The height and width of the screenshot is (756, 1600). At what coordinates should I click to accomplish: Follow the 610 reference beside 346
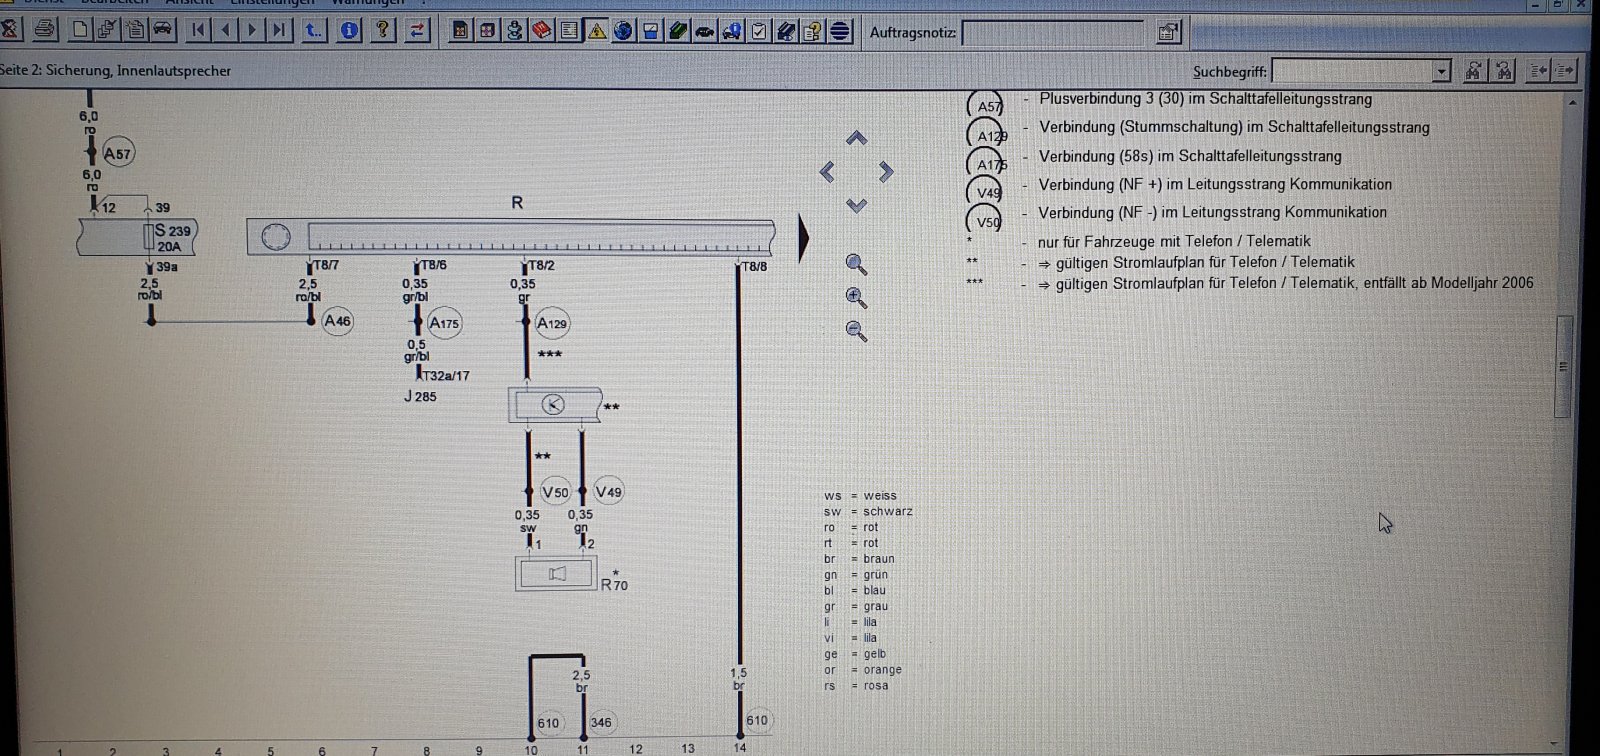[x=548, y=722]
